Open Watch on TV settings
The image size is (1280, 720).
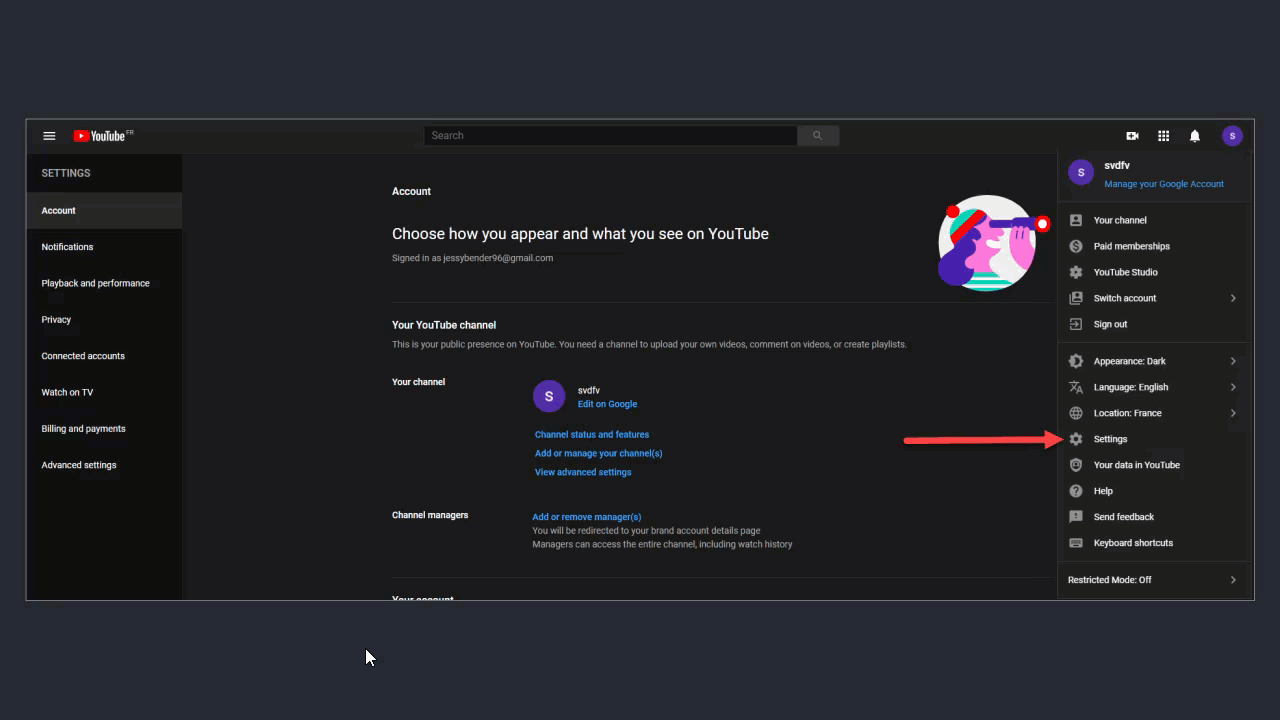click(104, 392)
